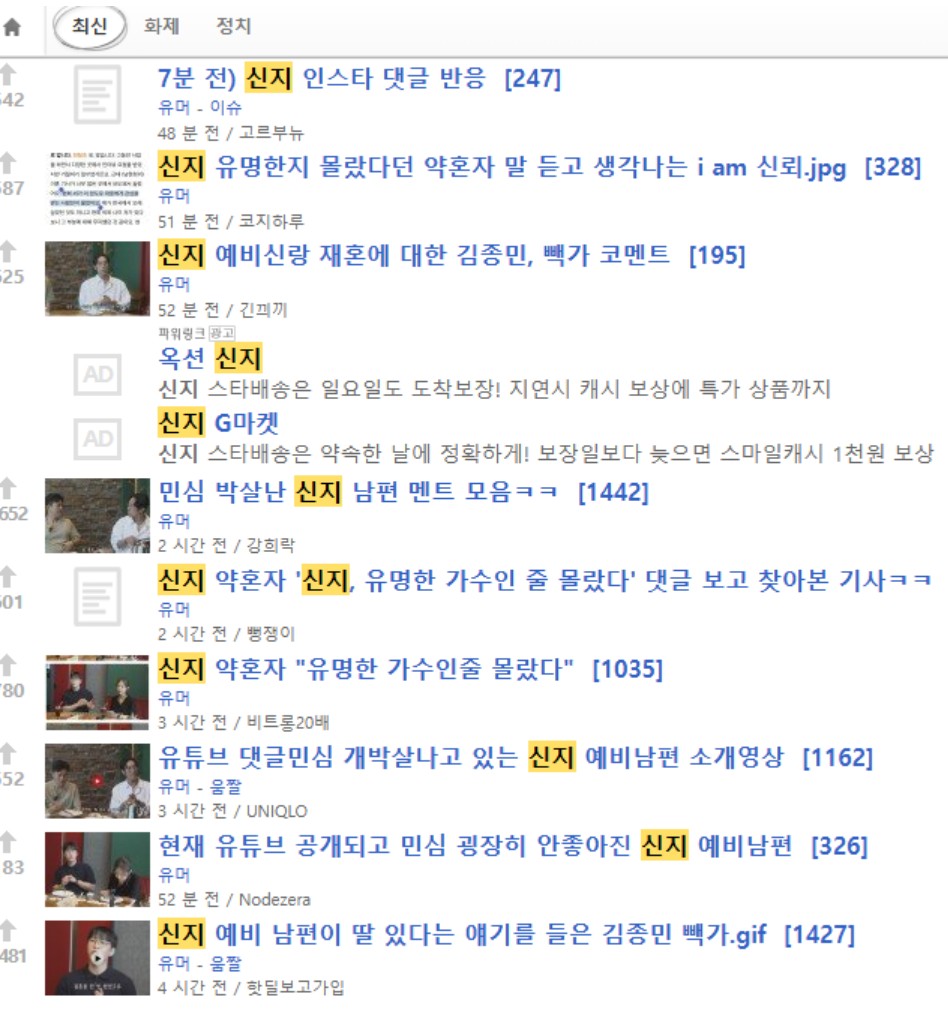
Task: Open the thumbnail of the 김종민 빽가.gif post
Action: (97, 958)
